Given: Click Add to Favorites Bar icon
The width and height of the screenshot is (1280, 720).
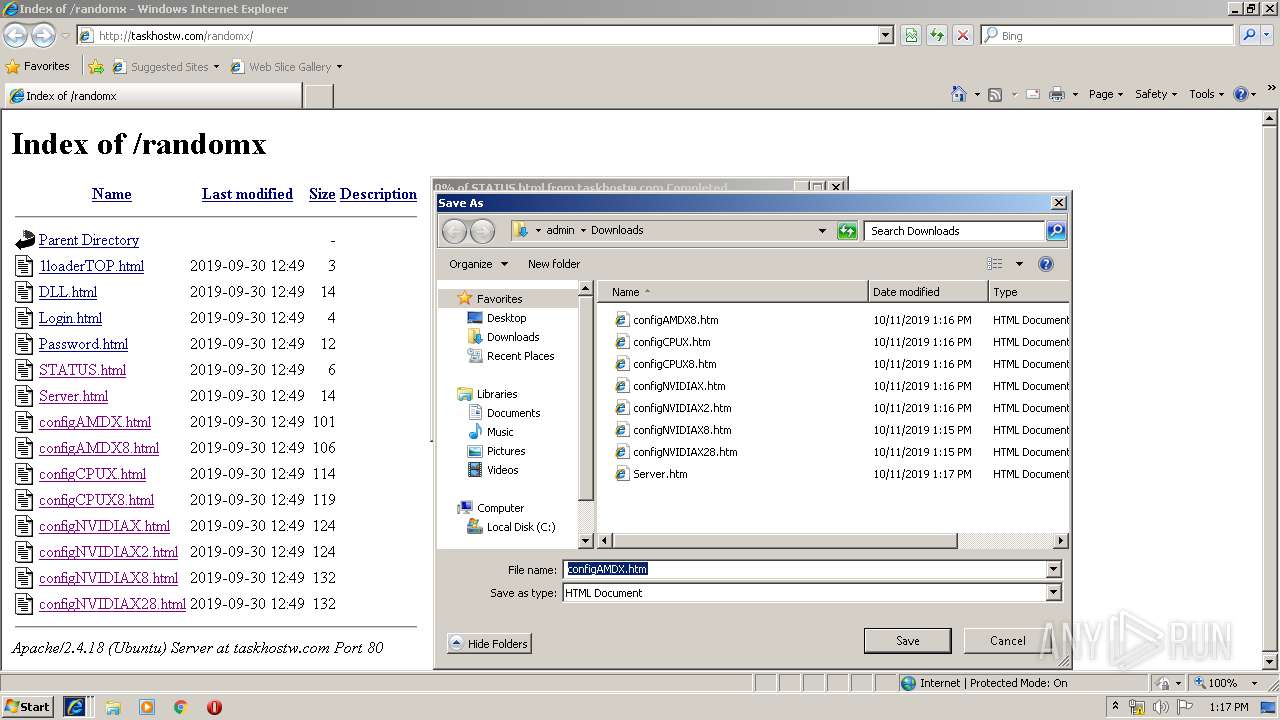Looking at the screenshot, I should 96,67.
